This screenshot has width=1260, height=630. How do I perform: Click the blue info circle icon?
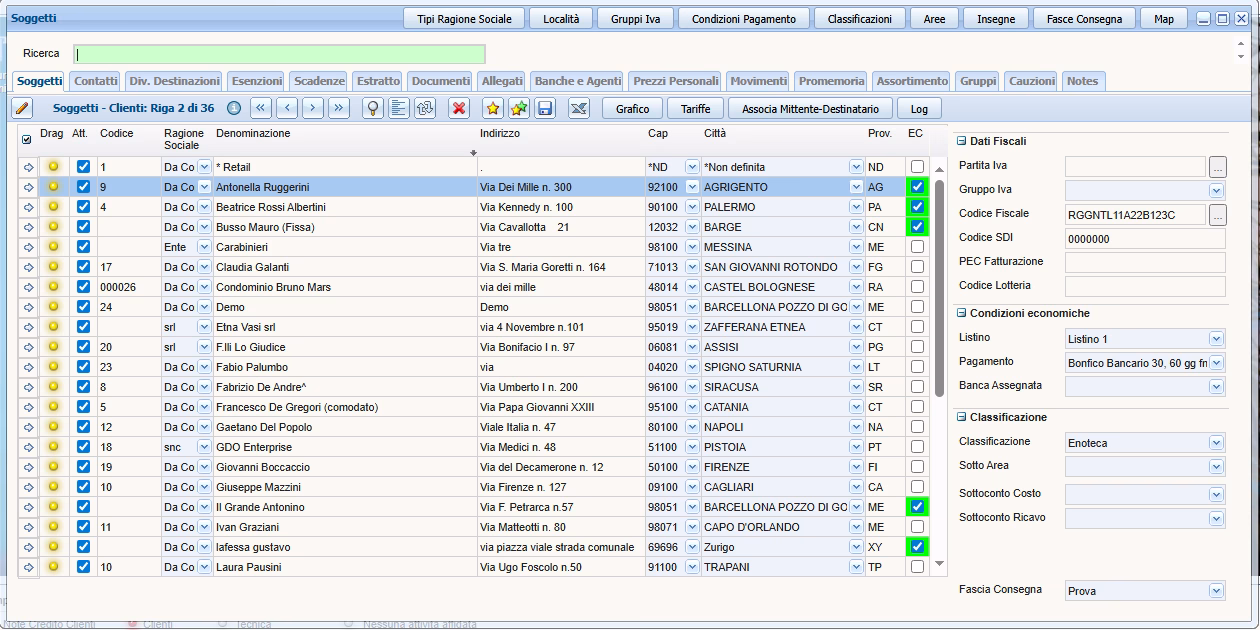click(234, 108)
